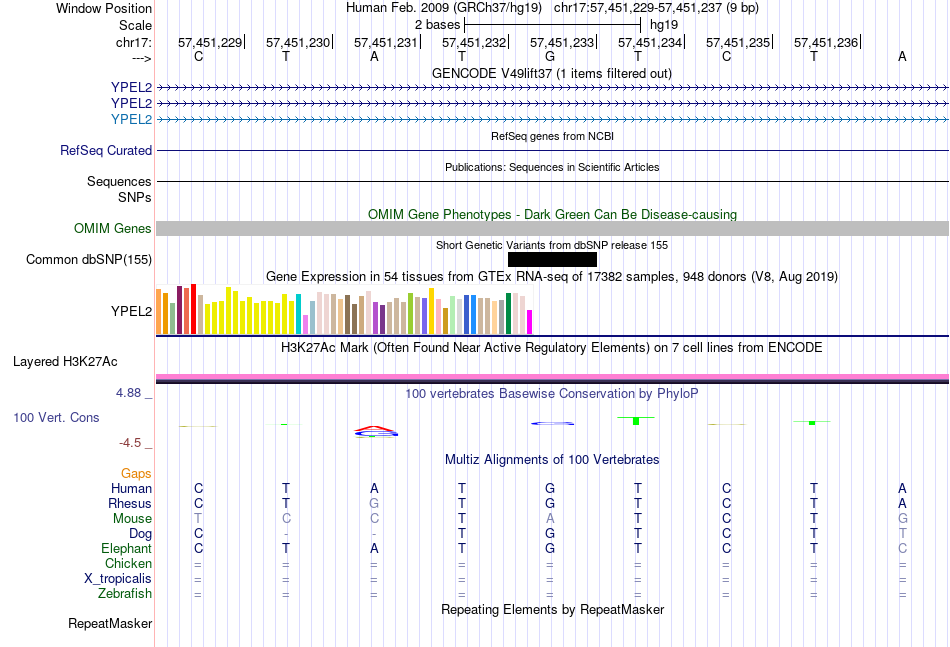Open 100 vertebrates Basewise Conservation by PhyloP title
This screenshot has height=647, width=950.
coord(552,393)
